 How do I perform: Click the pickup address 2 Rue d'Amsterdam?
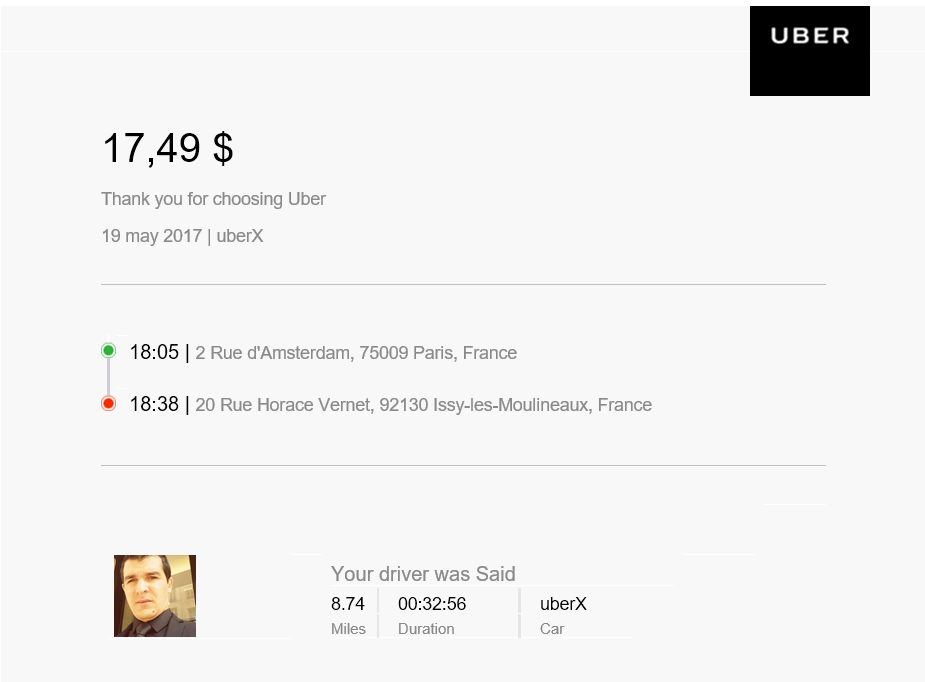(356, 353)
